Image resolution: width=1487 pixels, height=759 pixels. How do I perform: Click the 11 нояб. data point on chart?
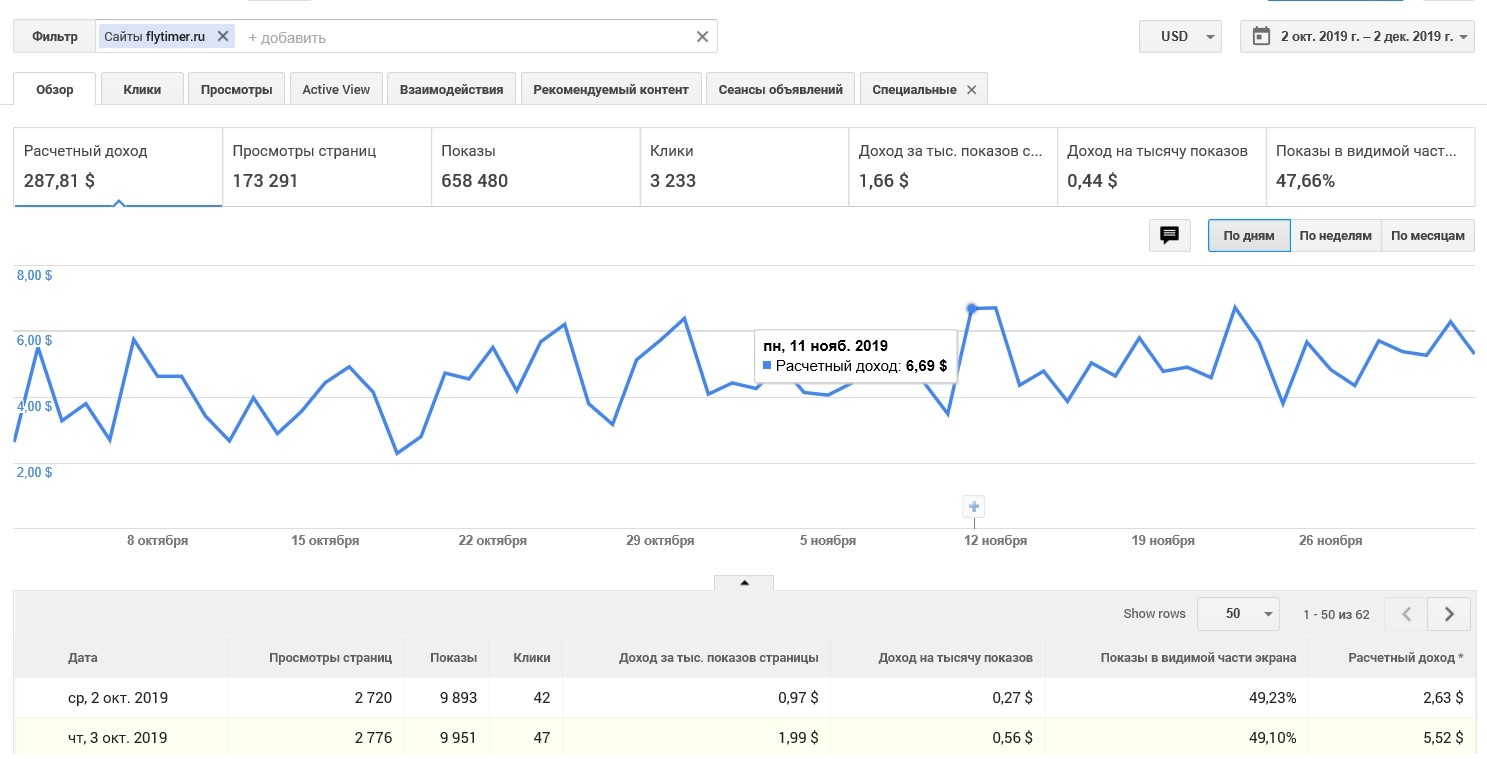971,309
